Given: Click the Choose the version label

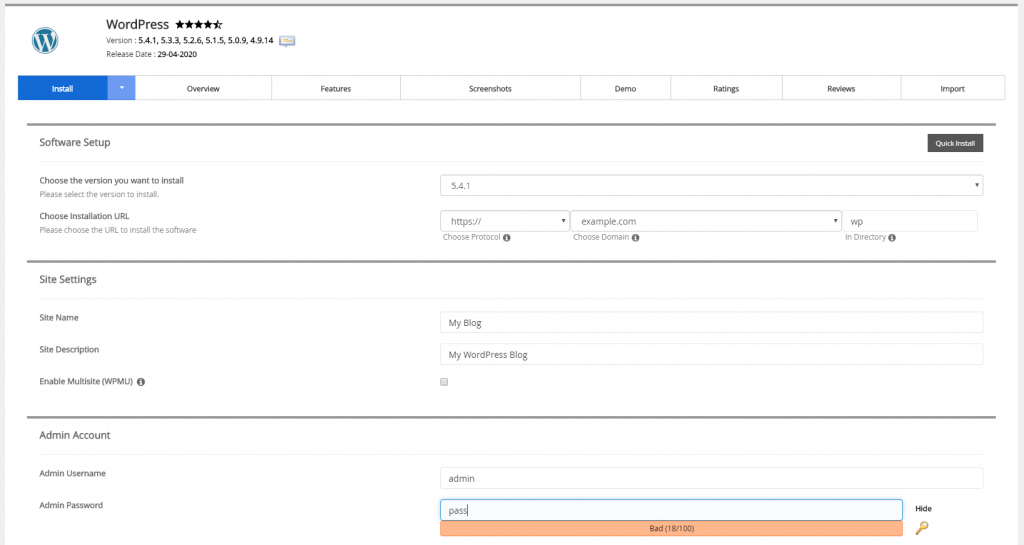Looking at the screenshot, I should coord(112,180).
